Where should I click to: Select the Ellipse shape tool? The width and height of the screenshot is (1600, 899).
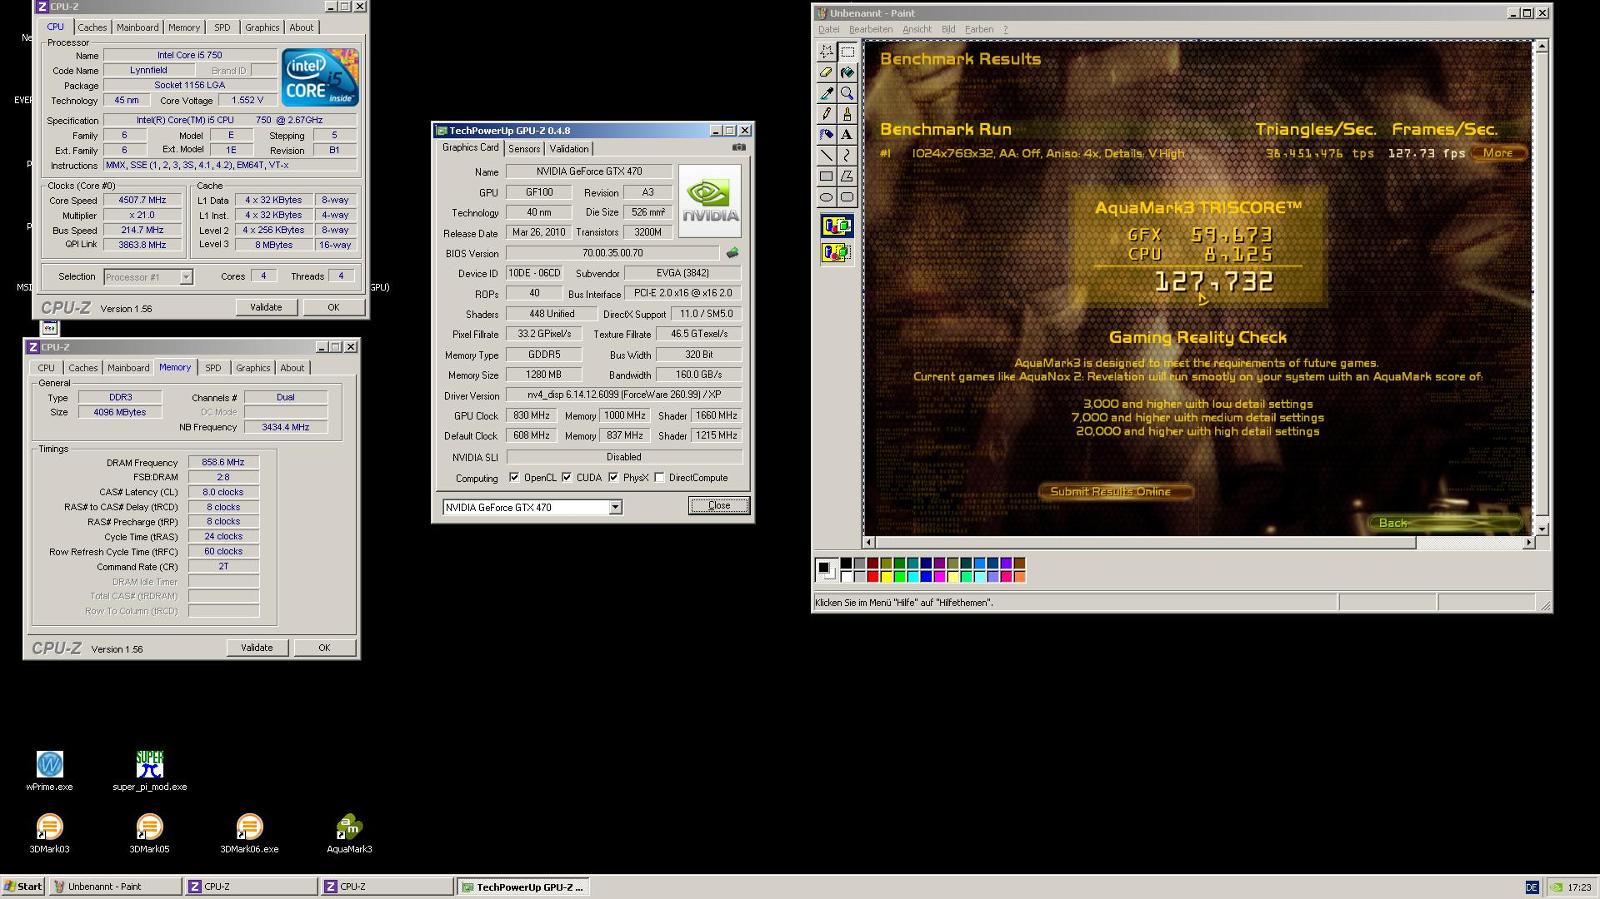[x=826, y=197]
